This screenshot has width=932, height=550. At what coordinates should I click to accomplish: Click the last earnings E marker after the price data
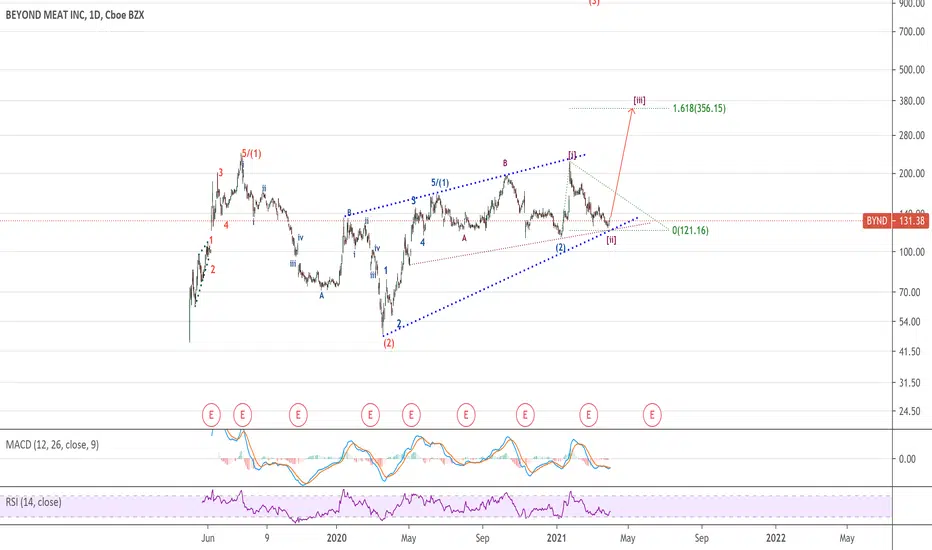(652, 415)
